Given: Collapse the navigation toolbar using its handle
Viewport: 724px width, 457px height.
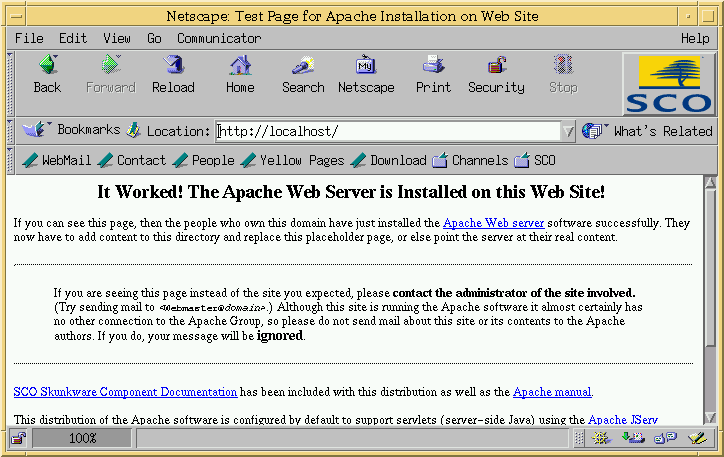Looking at the screenshot, I should point(11,84).
